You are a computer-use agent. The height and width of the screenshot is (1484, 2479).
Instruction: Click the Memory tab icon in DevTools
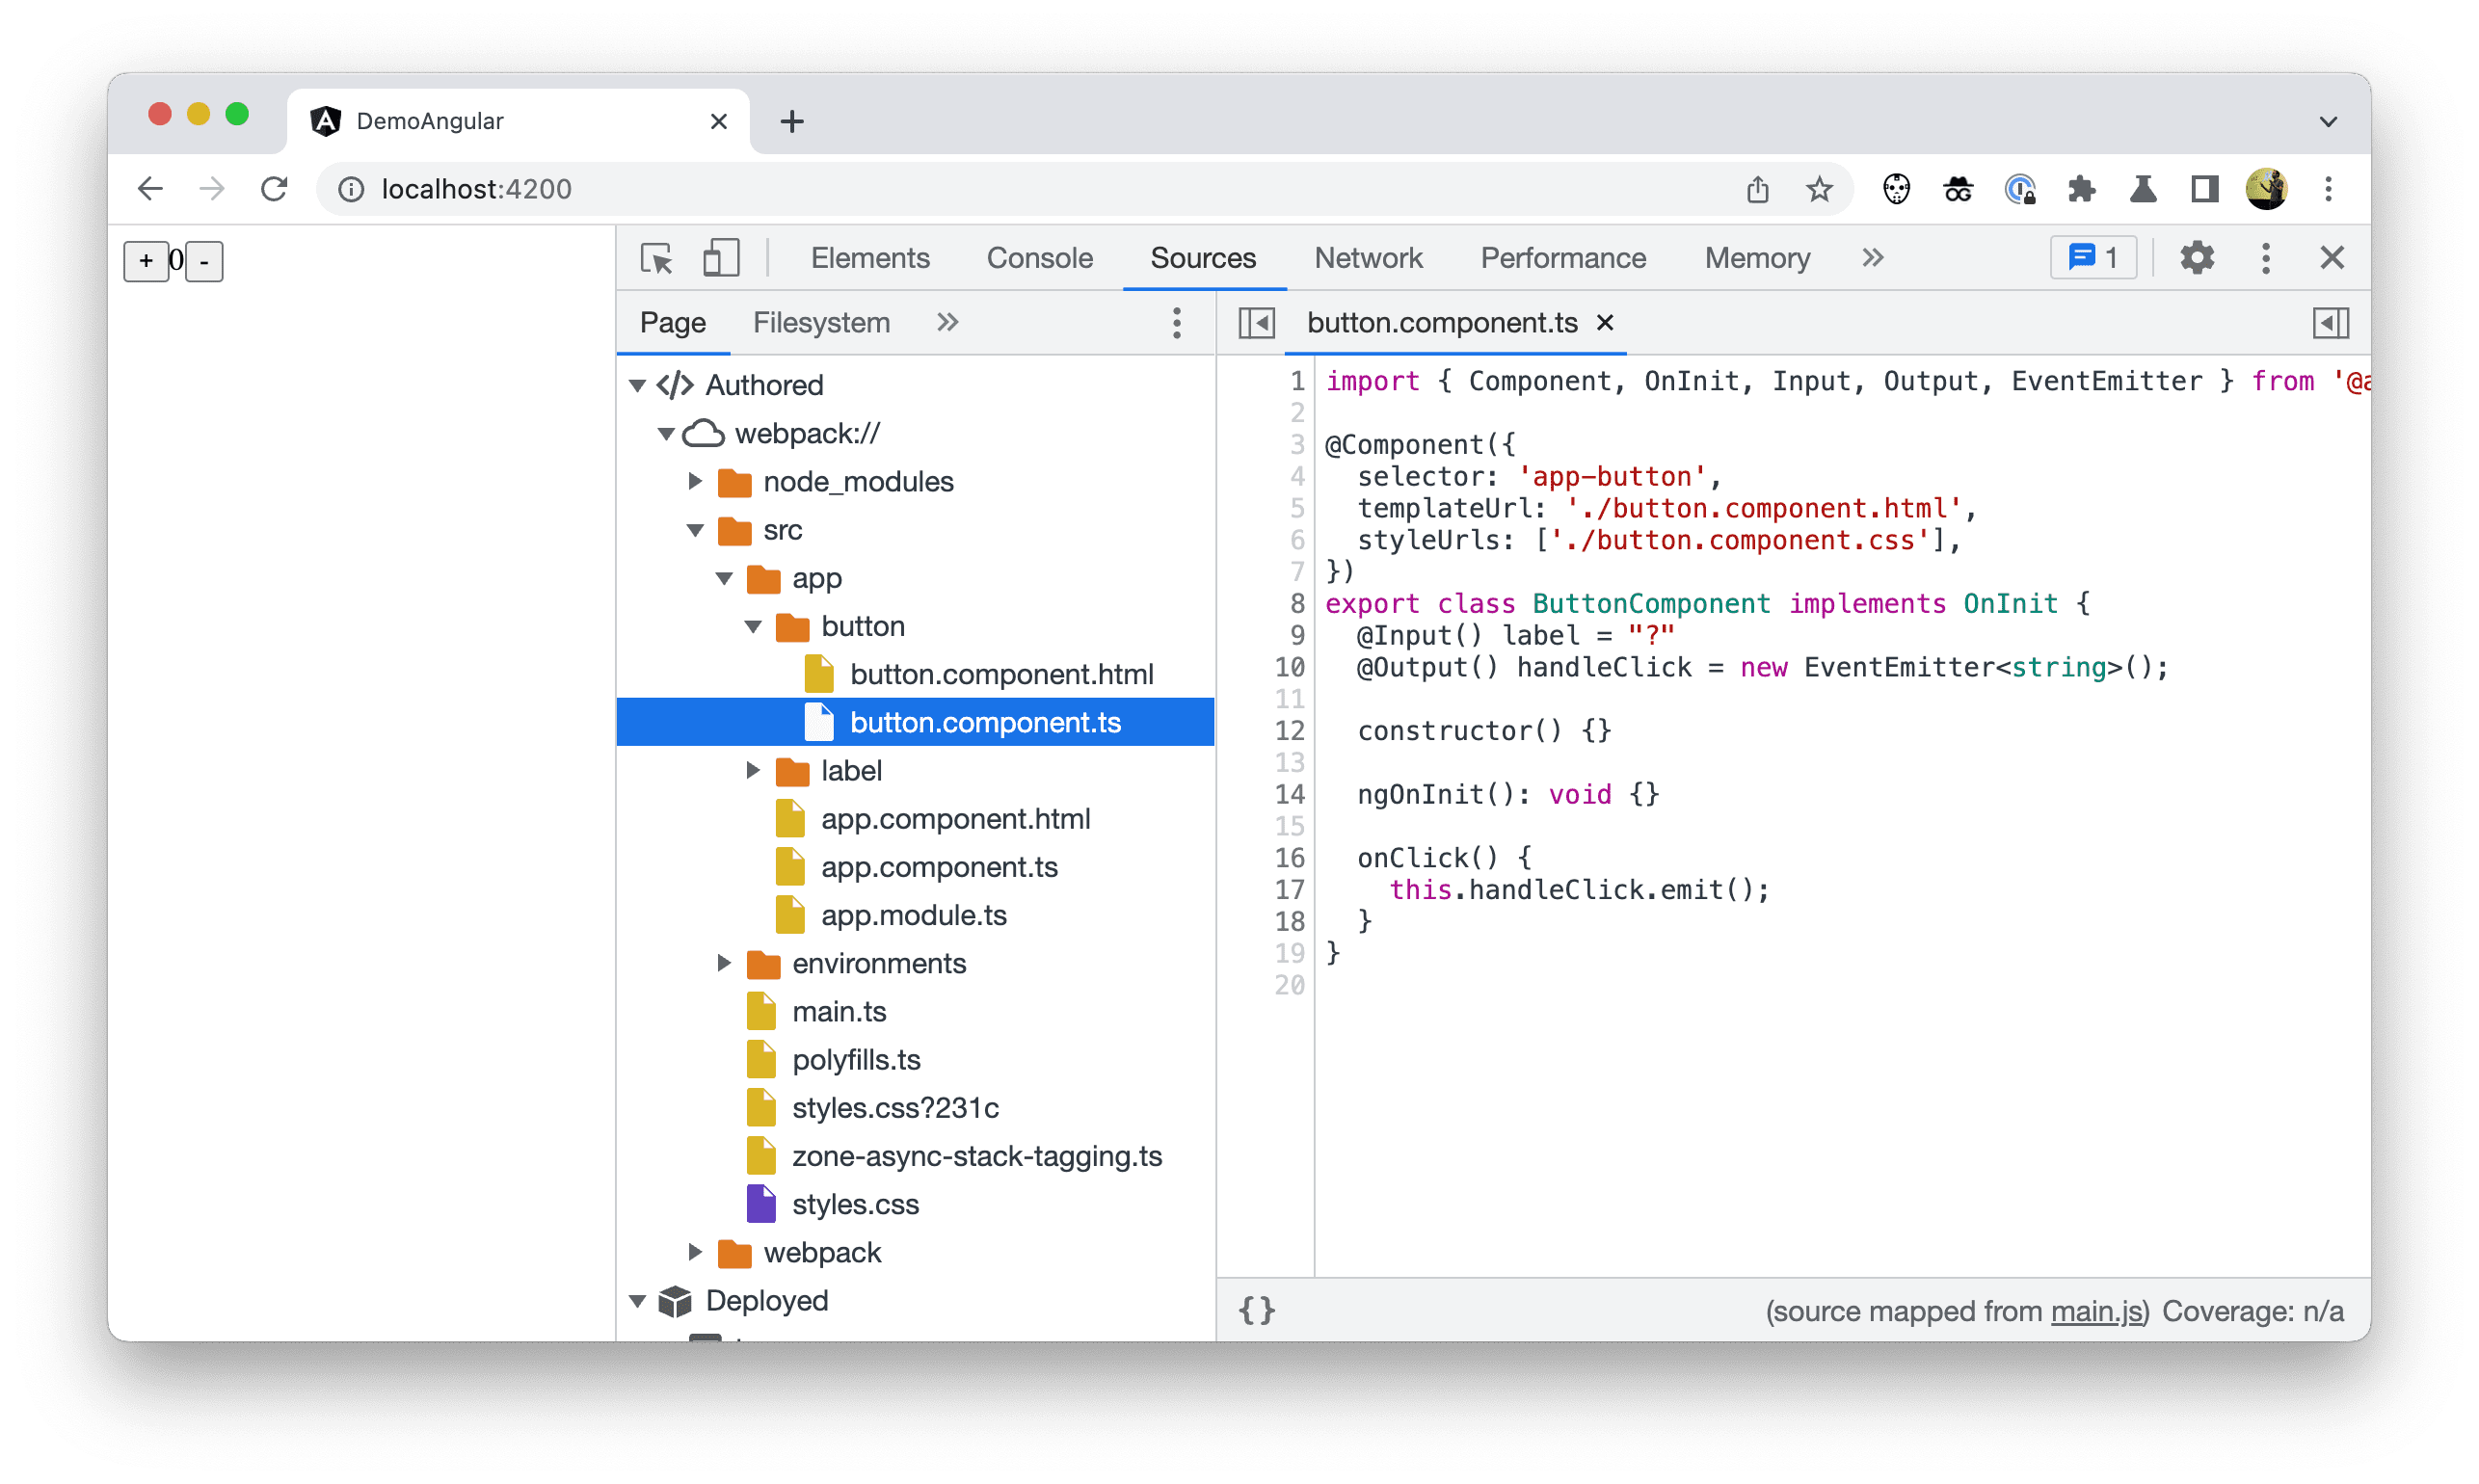coord(1754,258)
